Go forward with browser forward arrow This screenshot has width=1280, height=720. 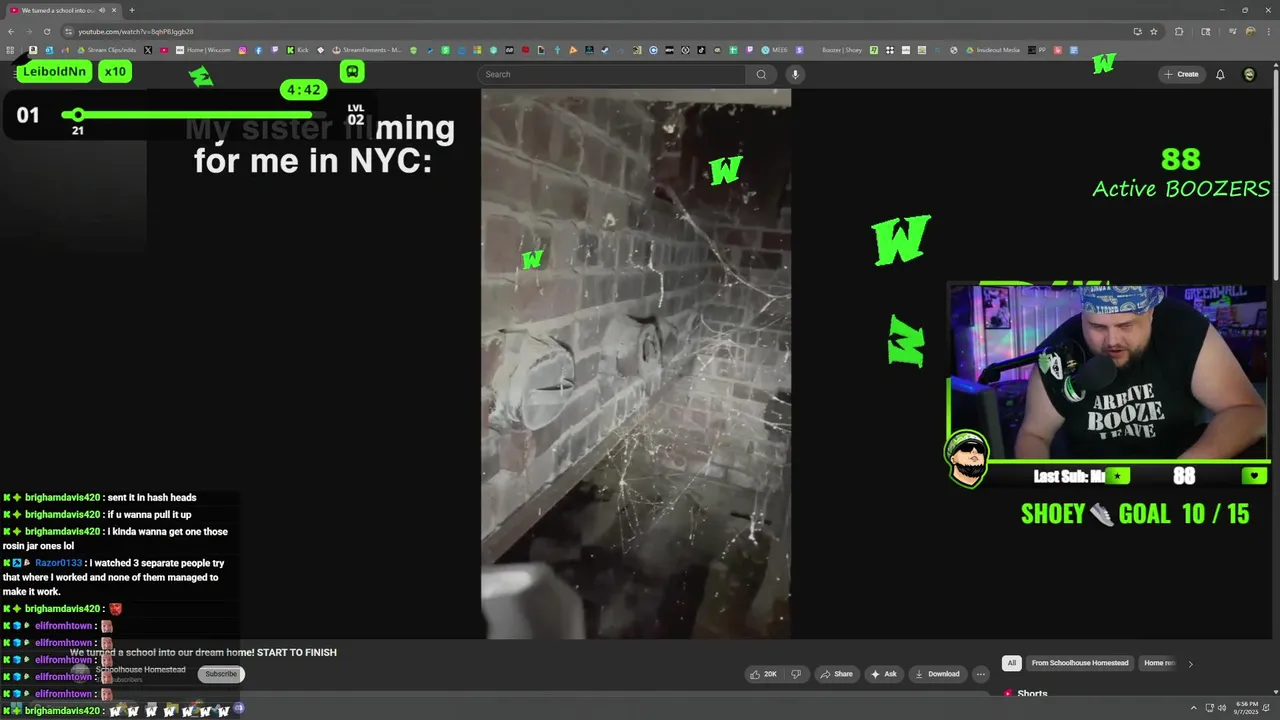point(29,31)
